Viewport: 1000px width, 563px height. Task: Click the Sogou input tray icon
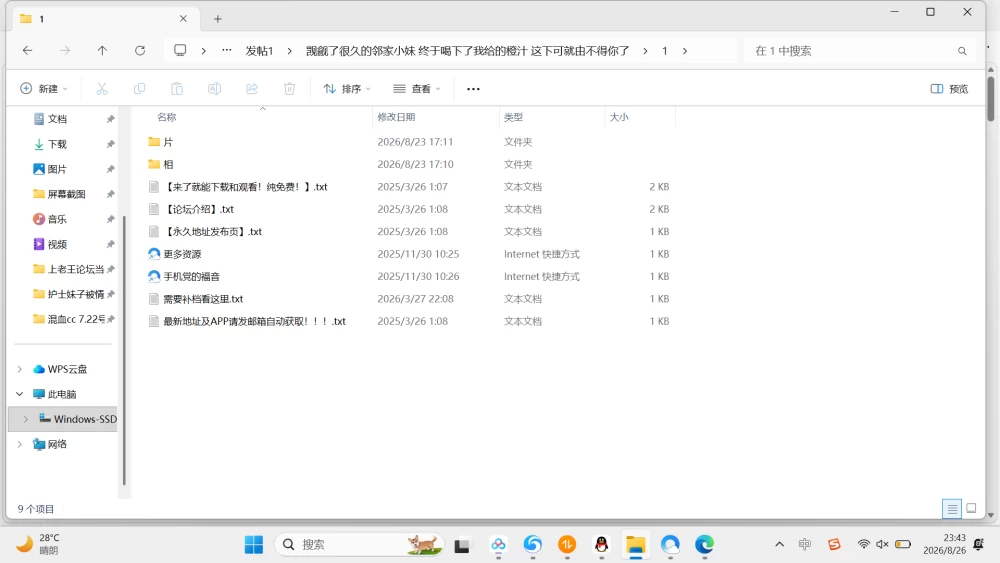point(834,544)
